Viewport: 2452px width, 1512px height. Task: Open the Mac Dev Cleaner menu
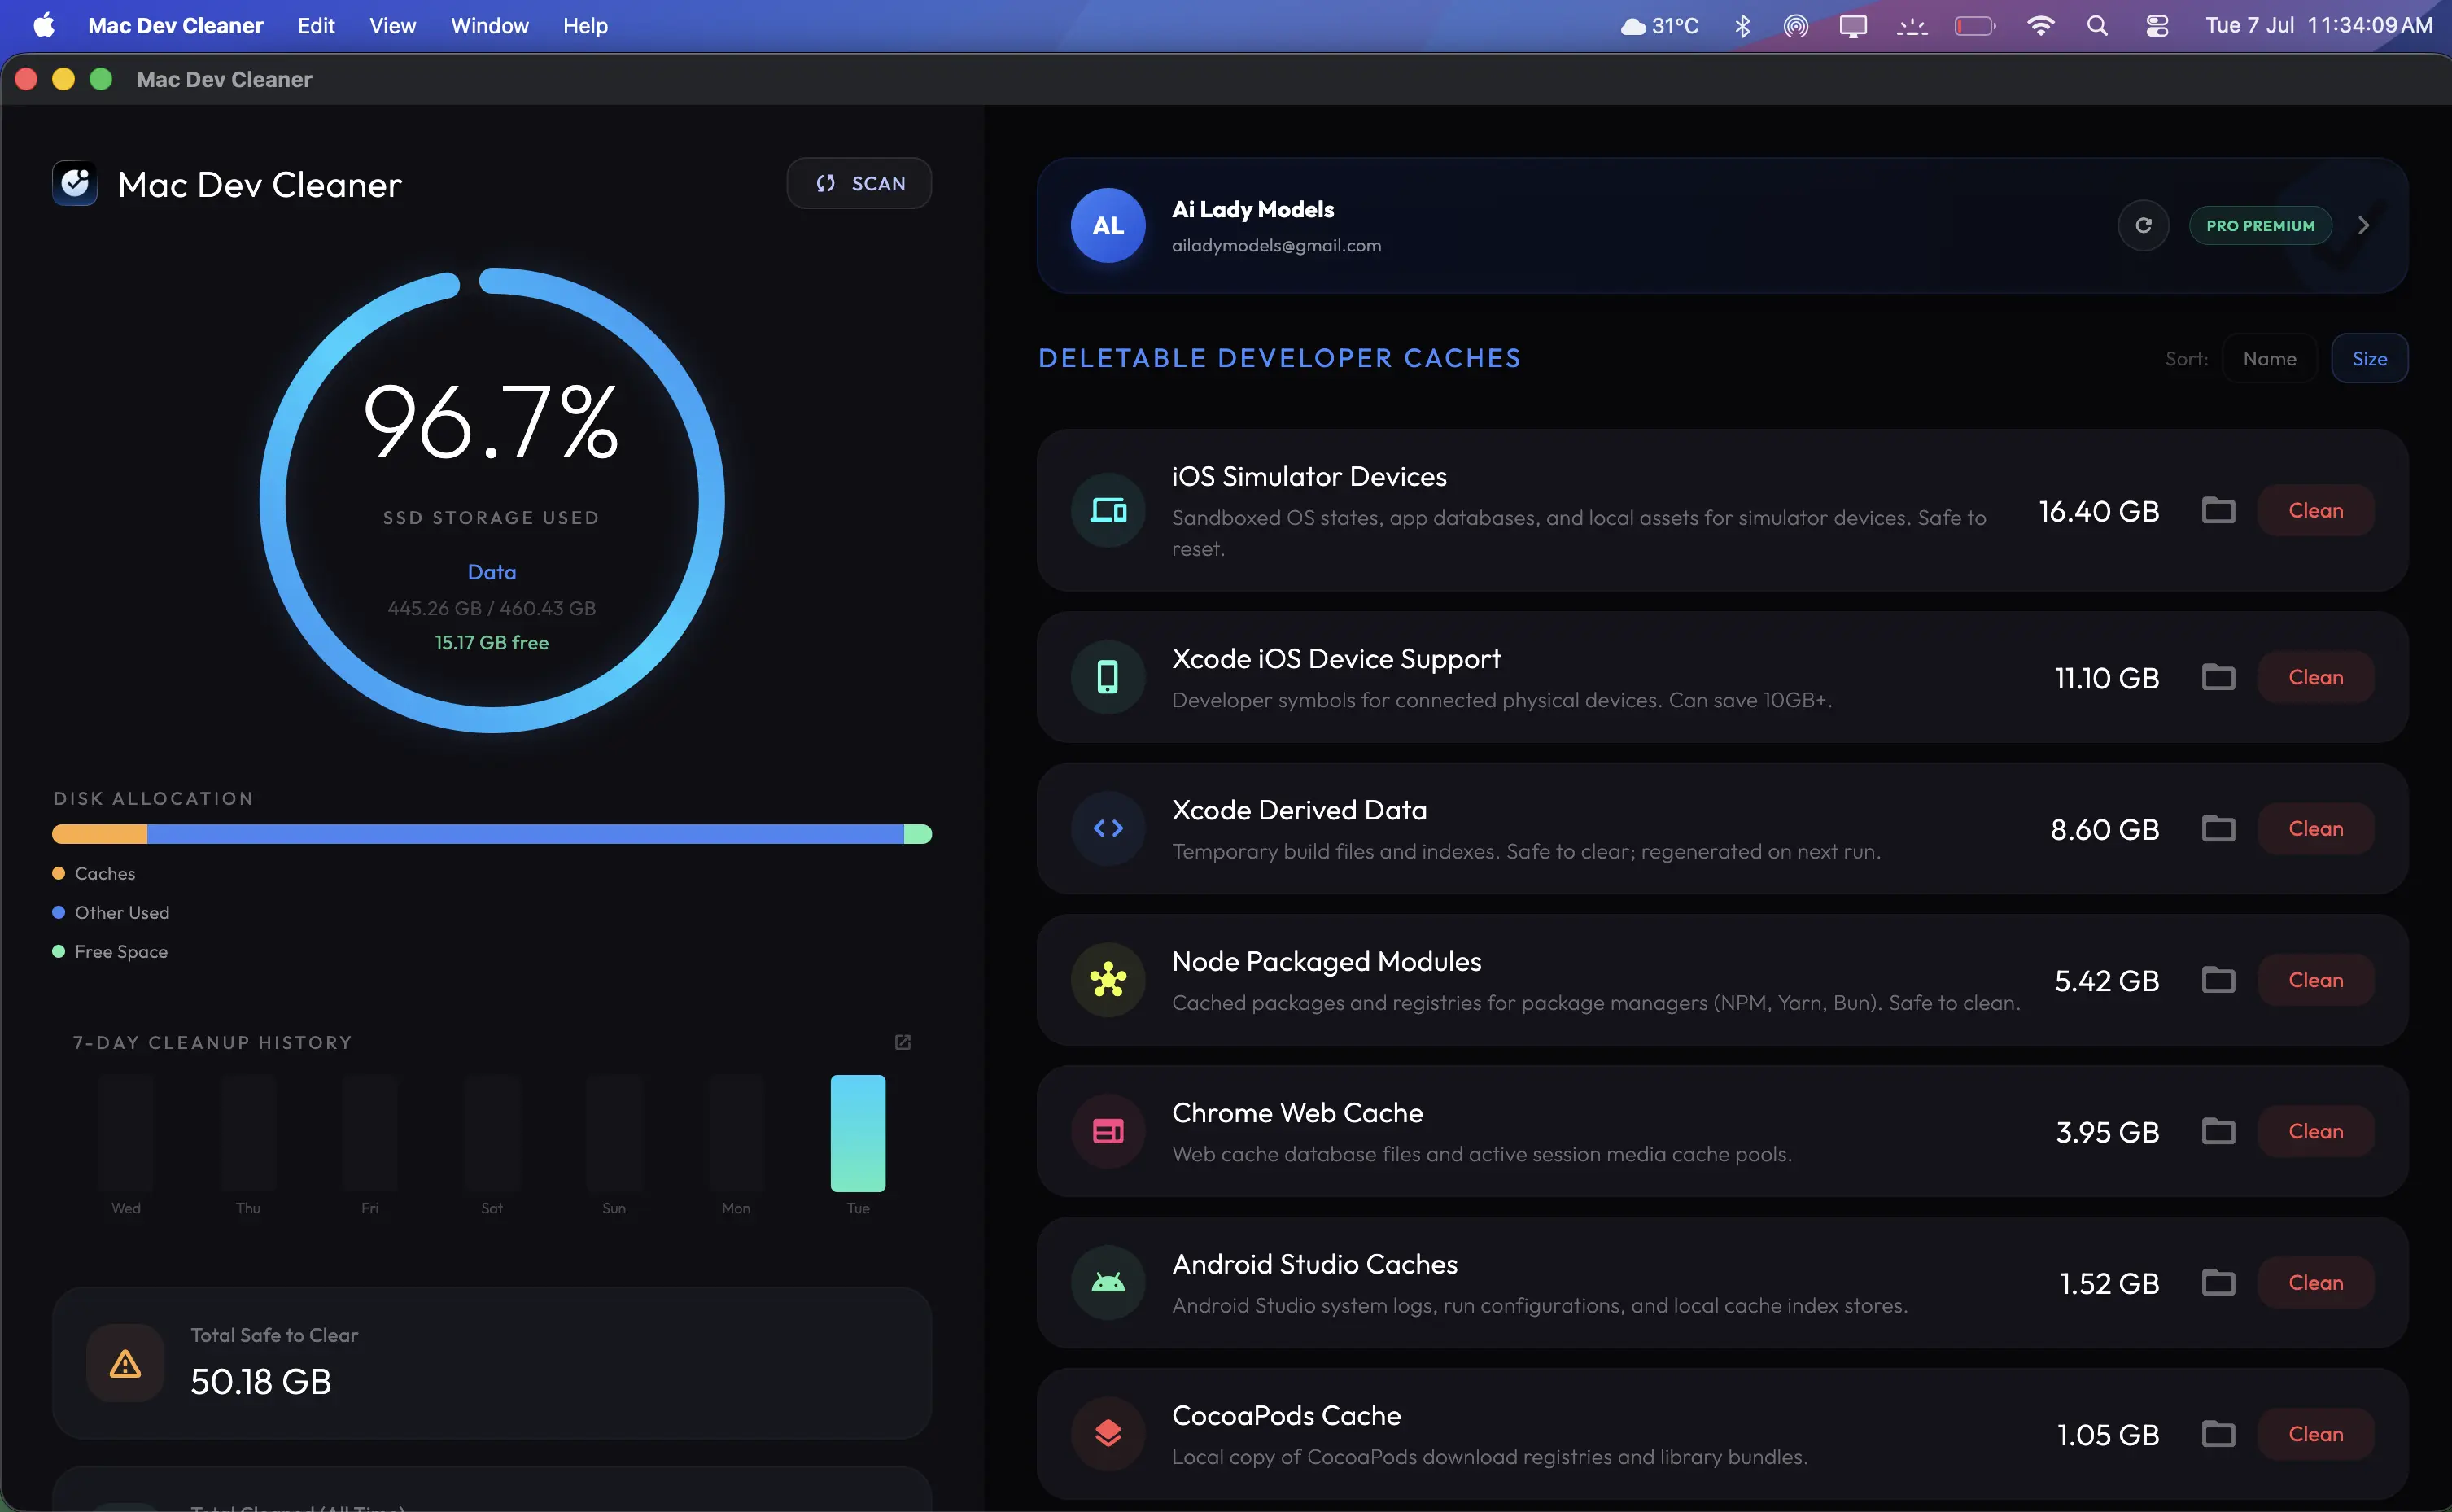point(175,25)
